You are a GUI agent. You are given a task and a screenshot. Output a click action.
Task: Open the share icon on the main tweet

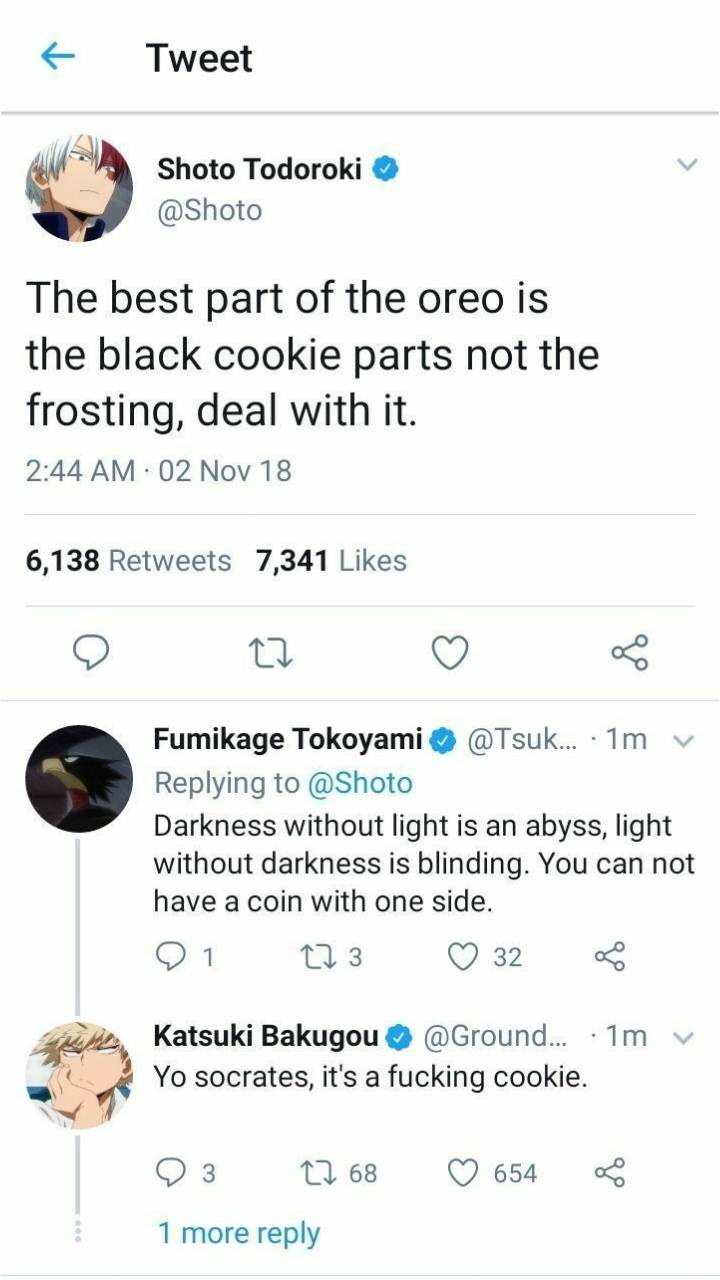[x=630, y=653]
